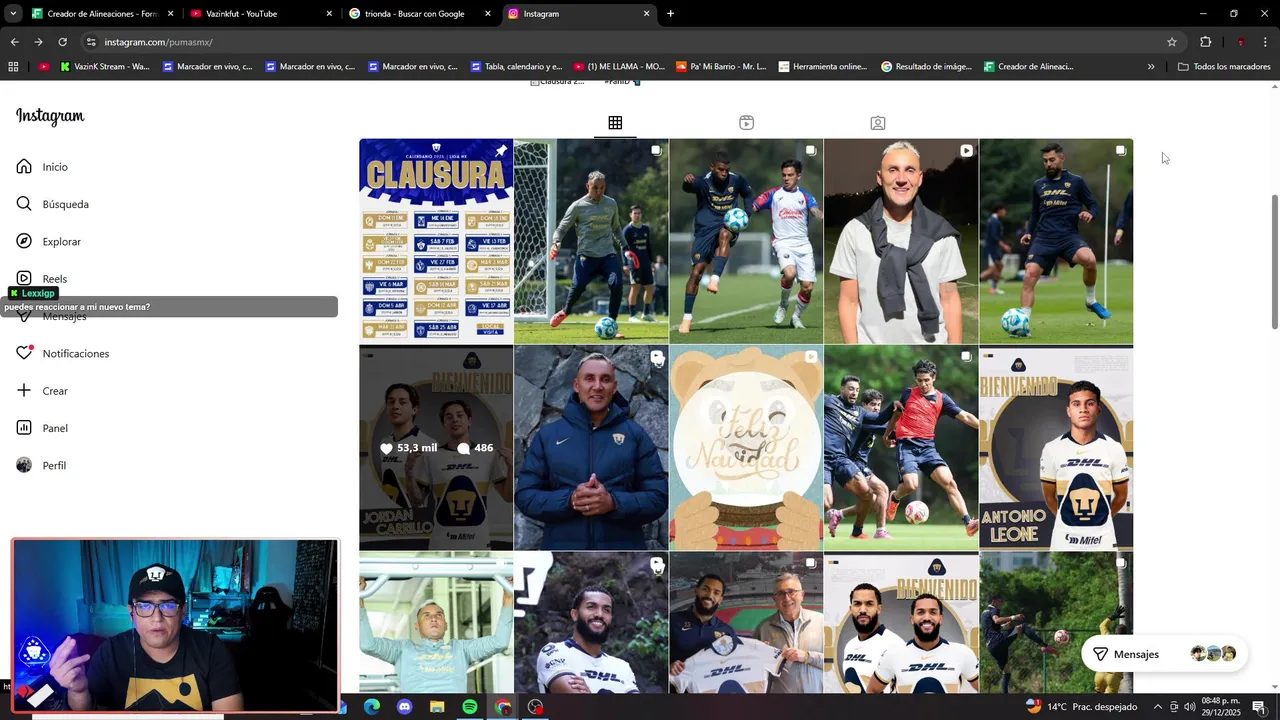The image size is (1280, 720).
Task: Open Herramienta online bookmark
Action: click(822, 67)
